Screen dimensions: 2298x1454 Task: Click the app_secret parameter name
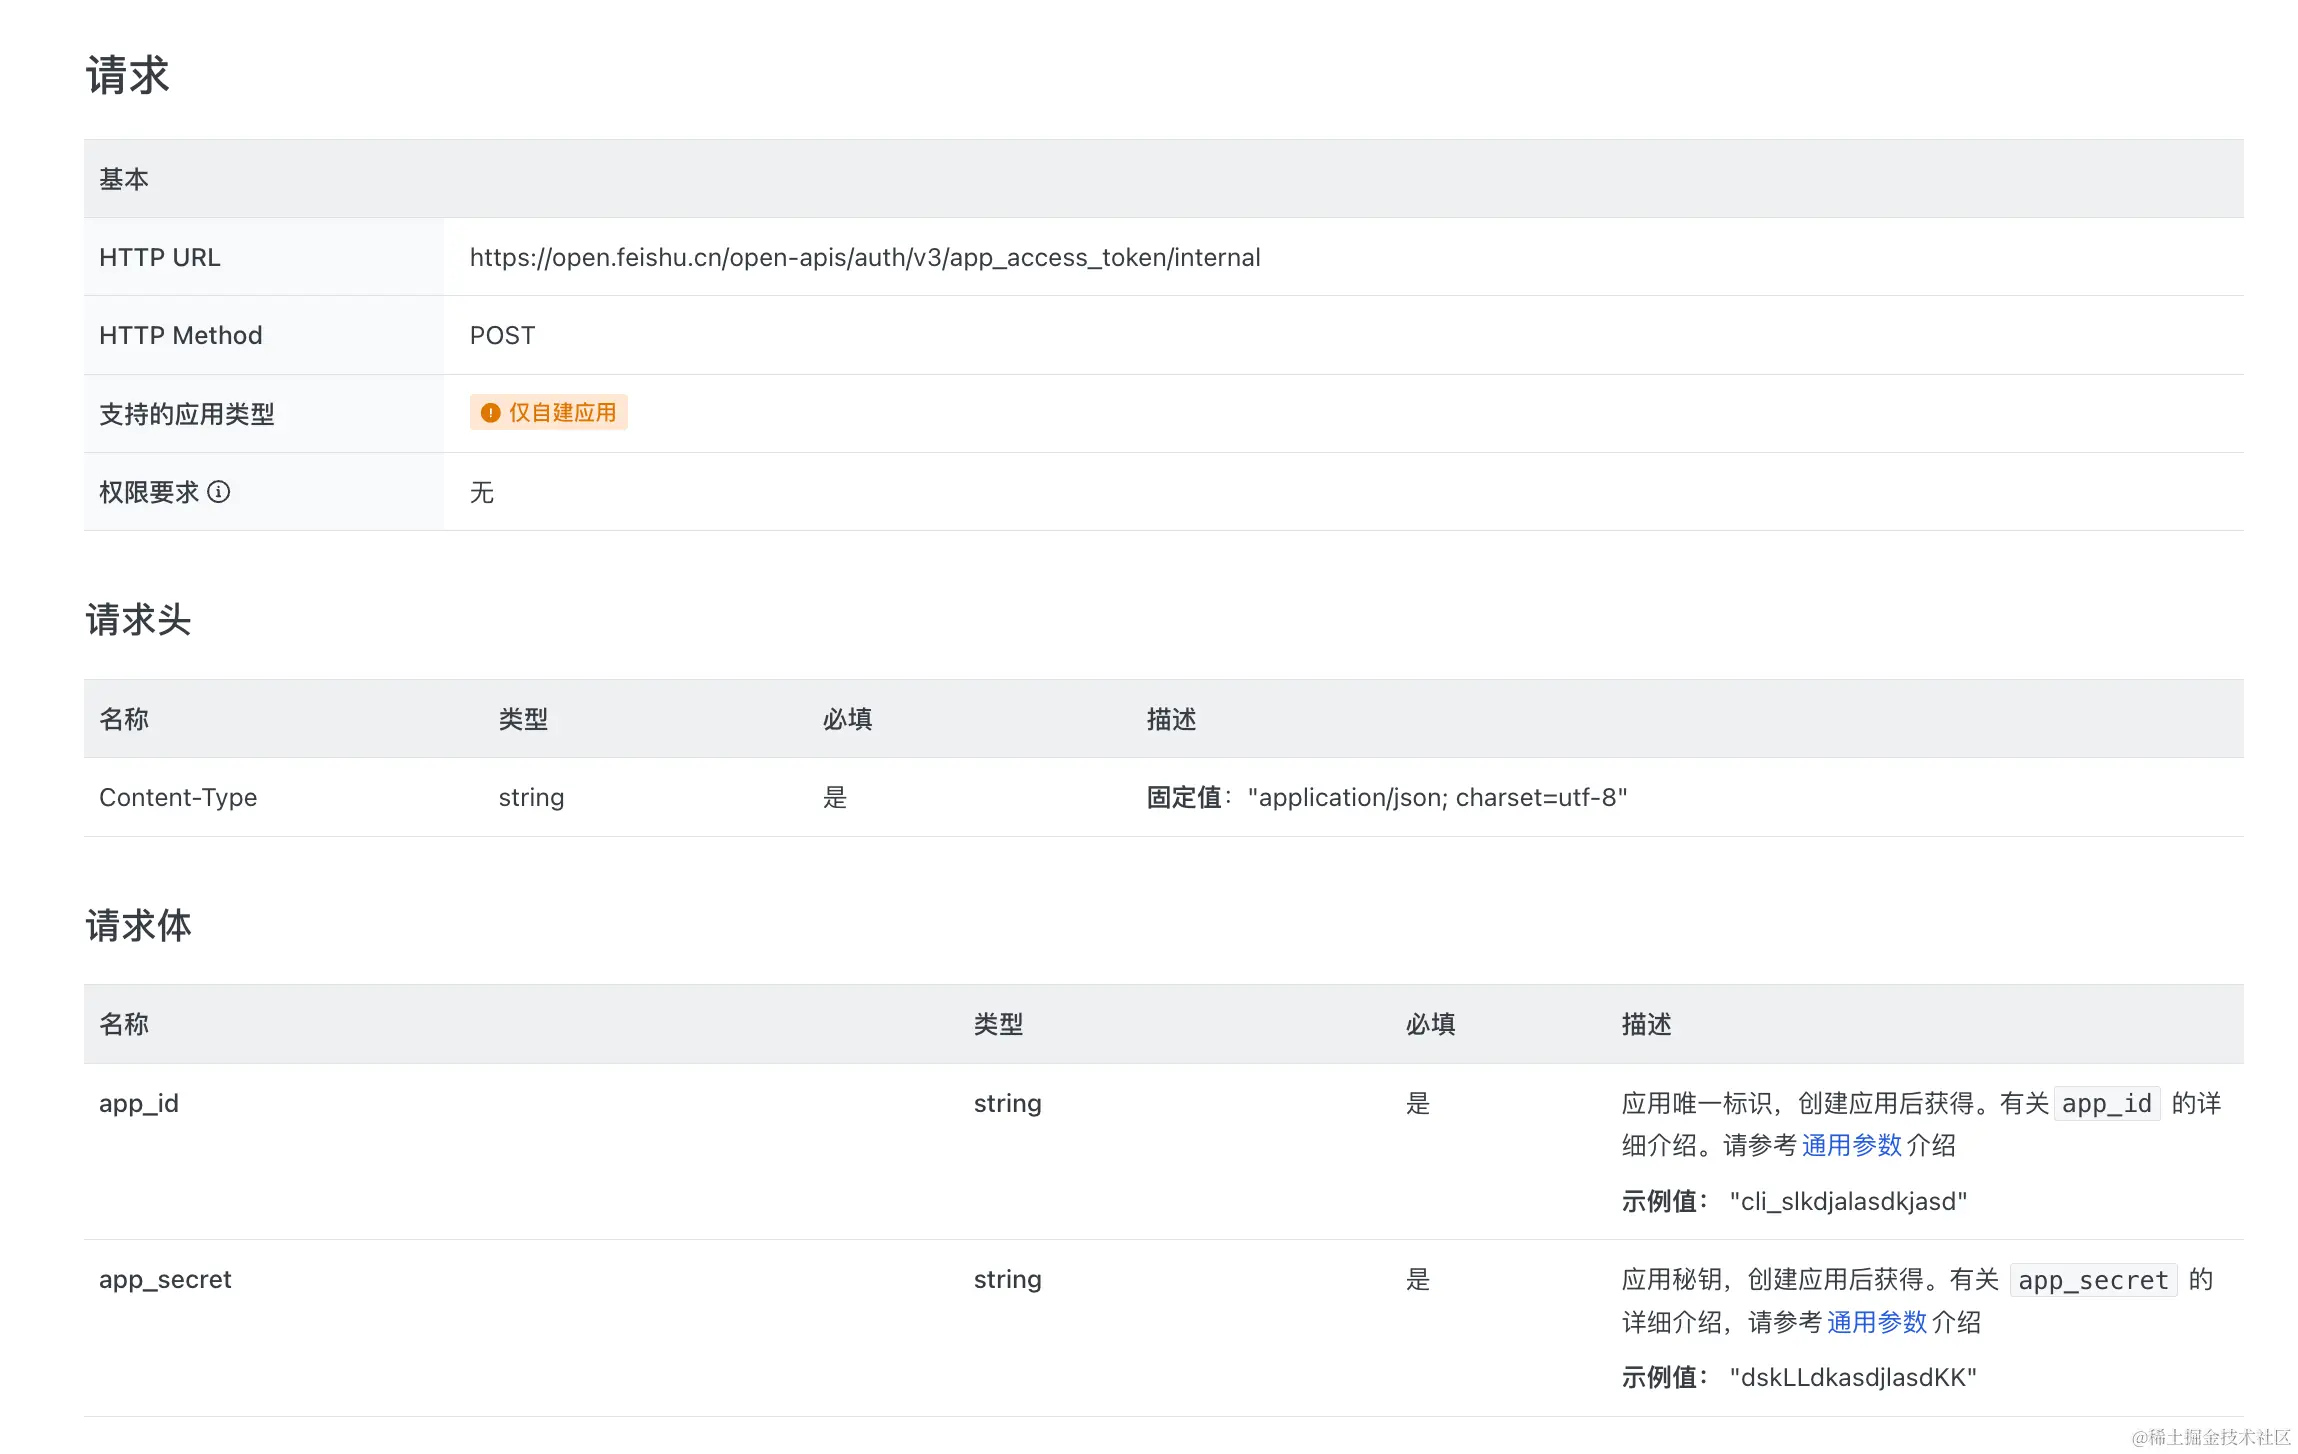pyautogui.click(x=165, y=1280)
